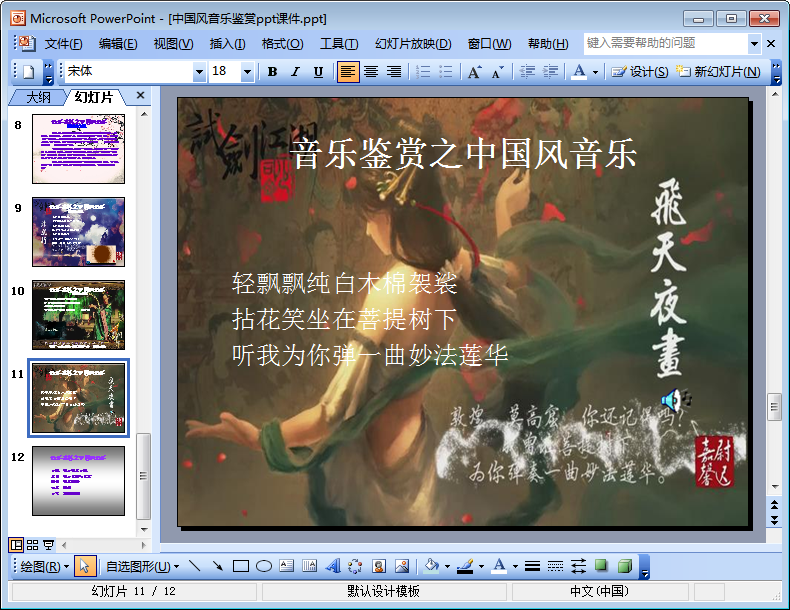Switch to Normal view icon

[17, 545]
